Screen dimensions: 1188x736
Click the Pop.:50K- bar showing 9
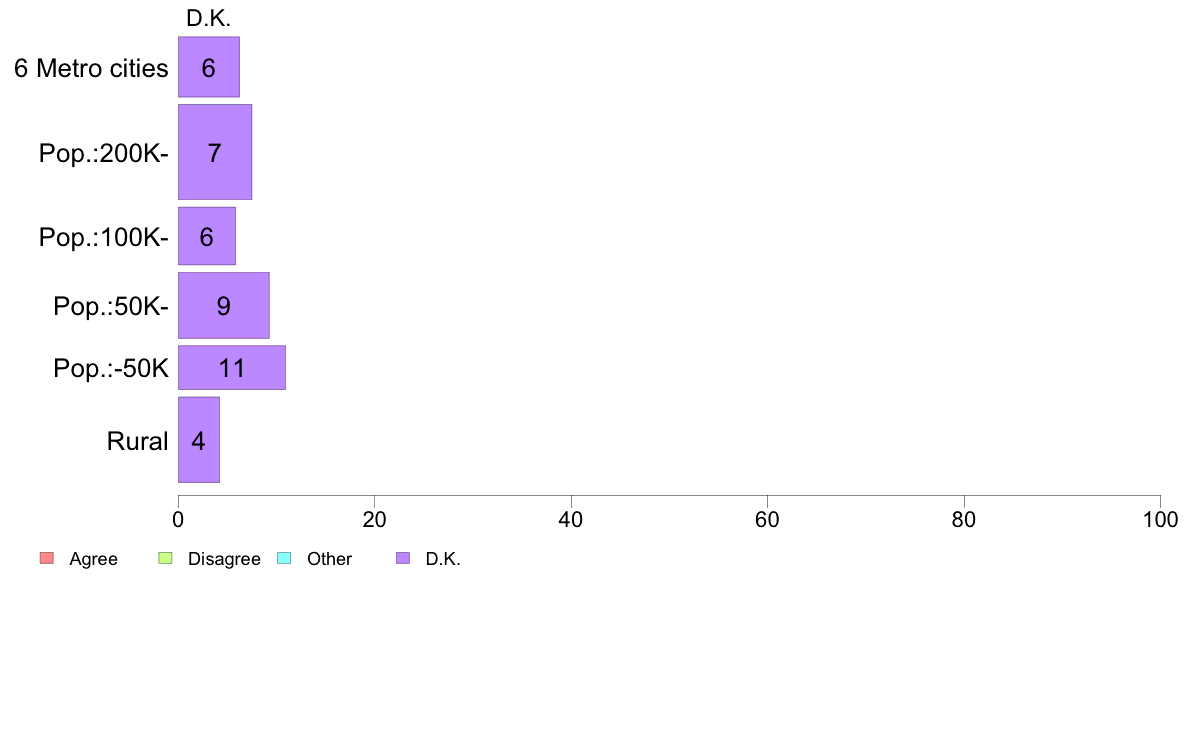pos(224,305)
